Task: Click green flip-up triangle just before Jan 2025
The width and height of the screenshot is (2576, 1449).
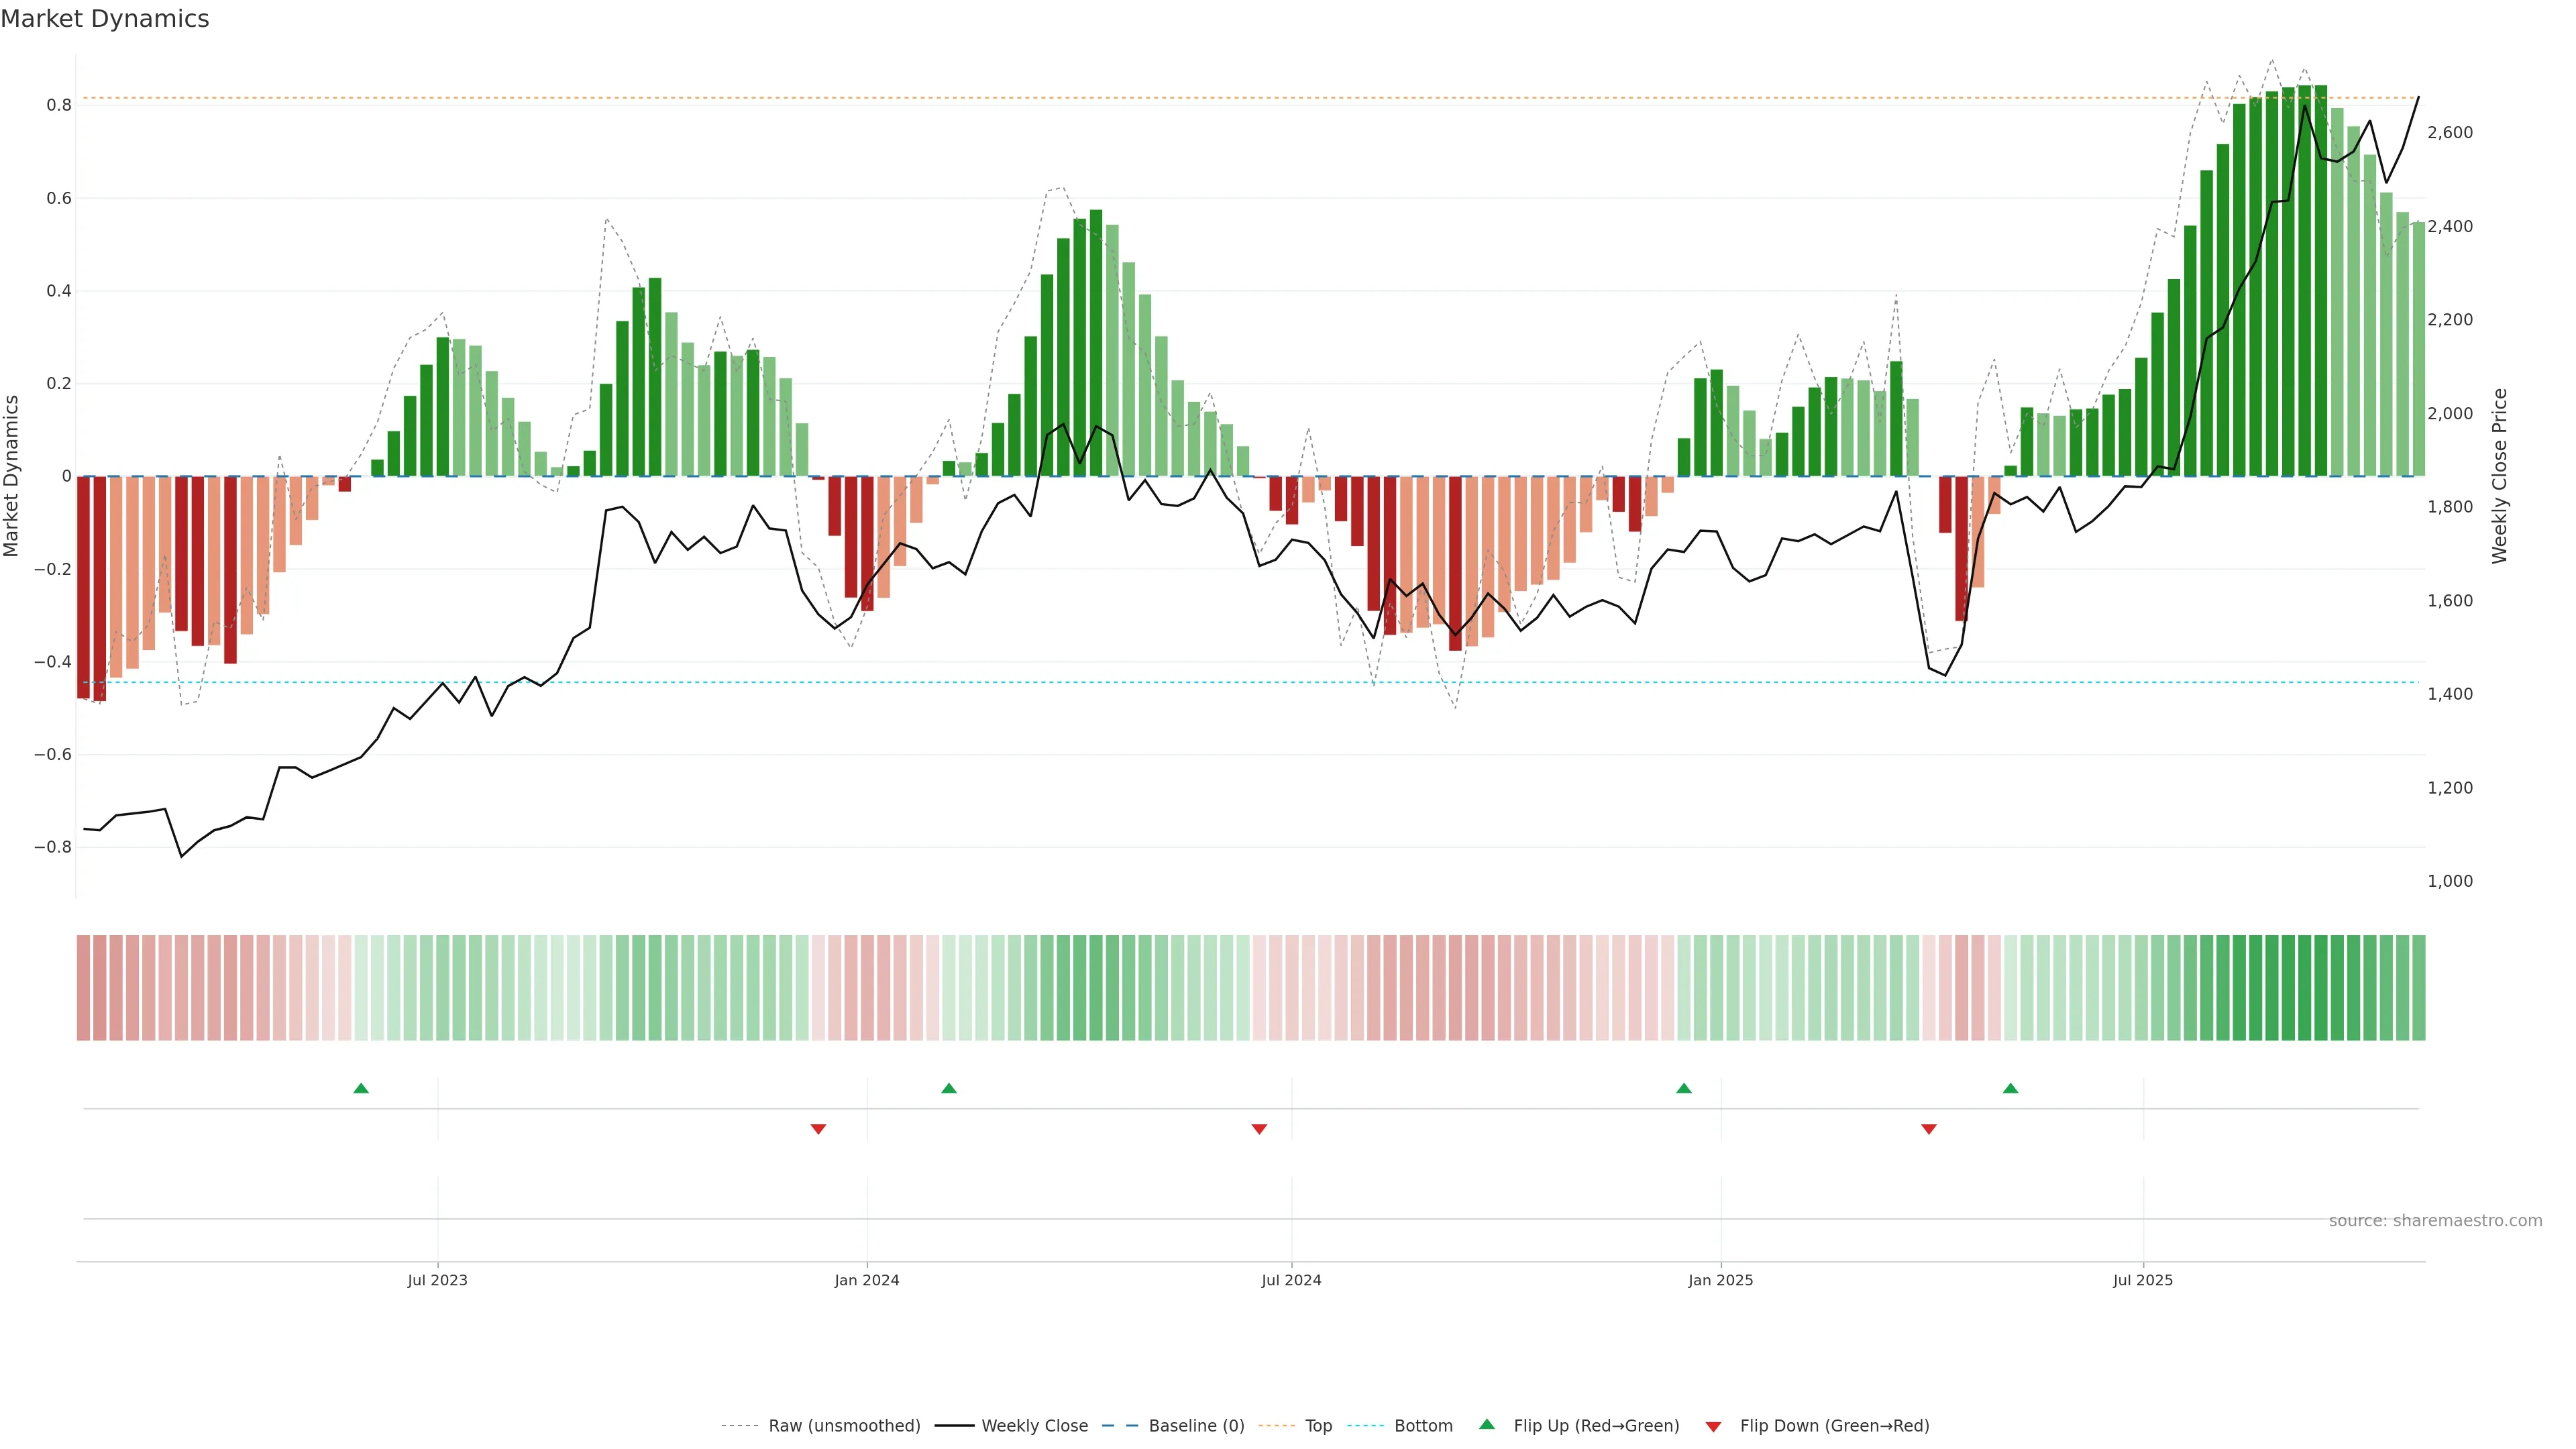Action: 1684,1088
